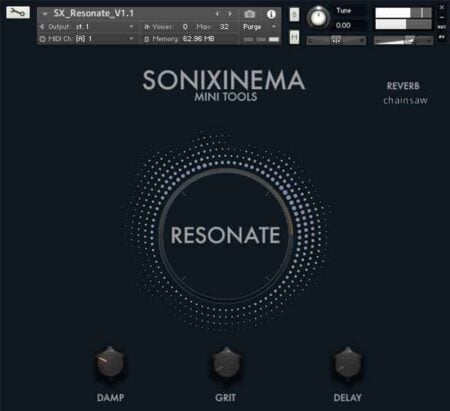Click the Max voices value 32

pos(224,27)
